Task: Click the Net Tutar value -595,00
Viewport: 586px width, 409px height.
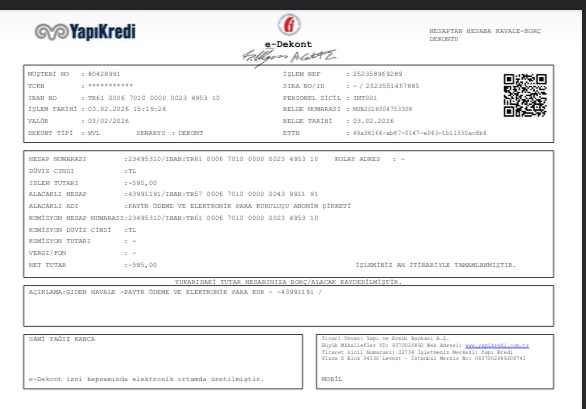Action: [142, 265]
